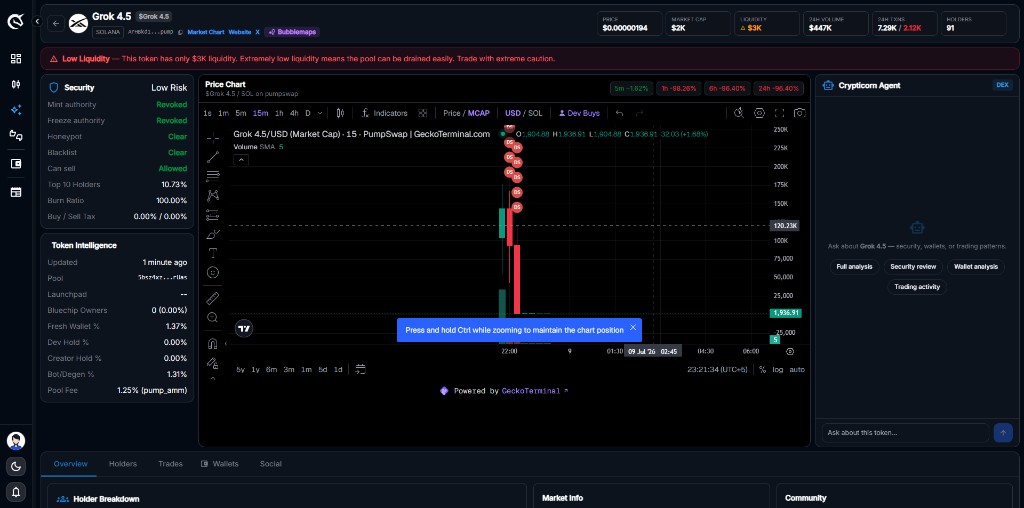Image resolution: width=1024 pixels, height=508 pixels.
Task: Enter fullscreen chart mode
Action: [x=779, y=113]
